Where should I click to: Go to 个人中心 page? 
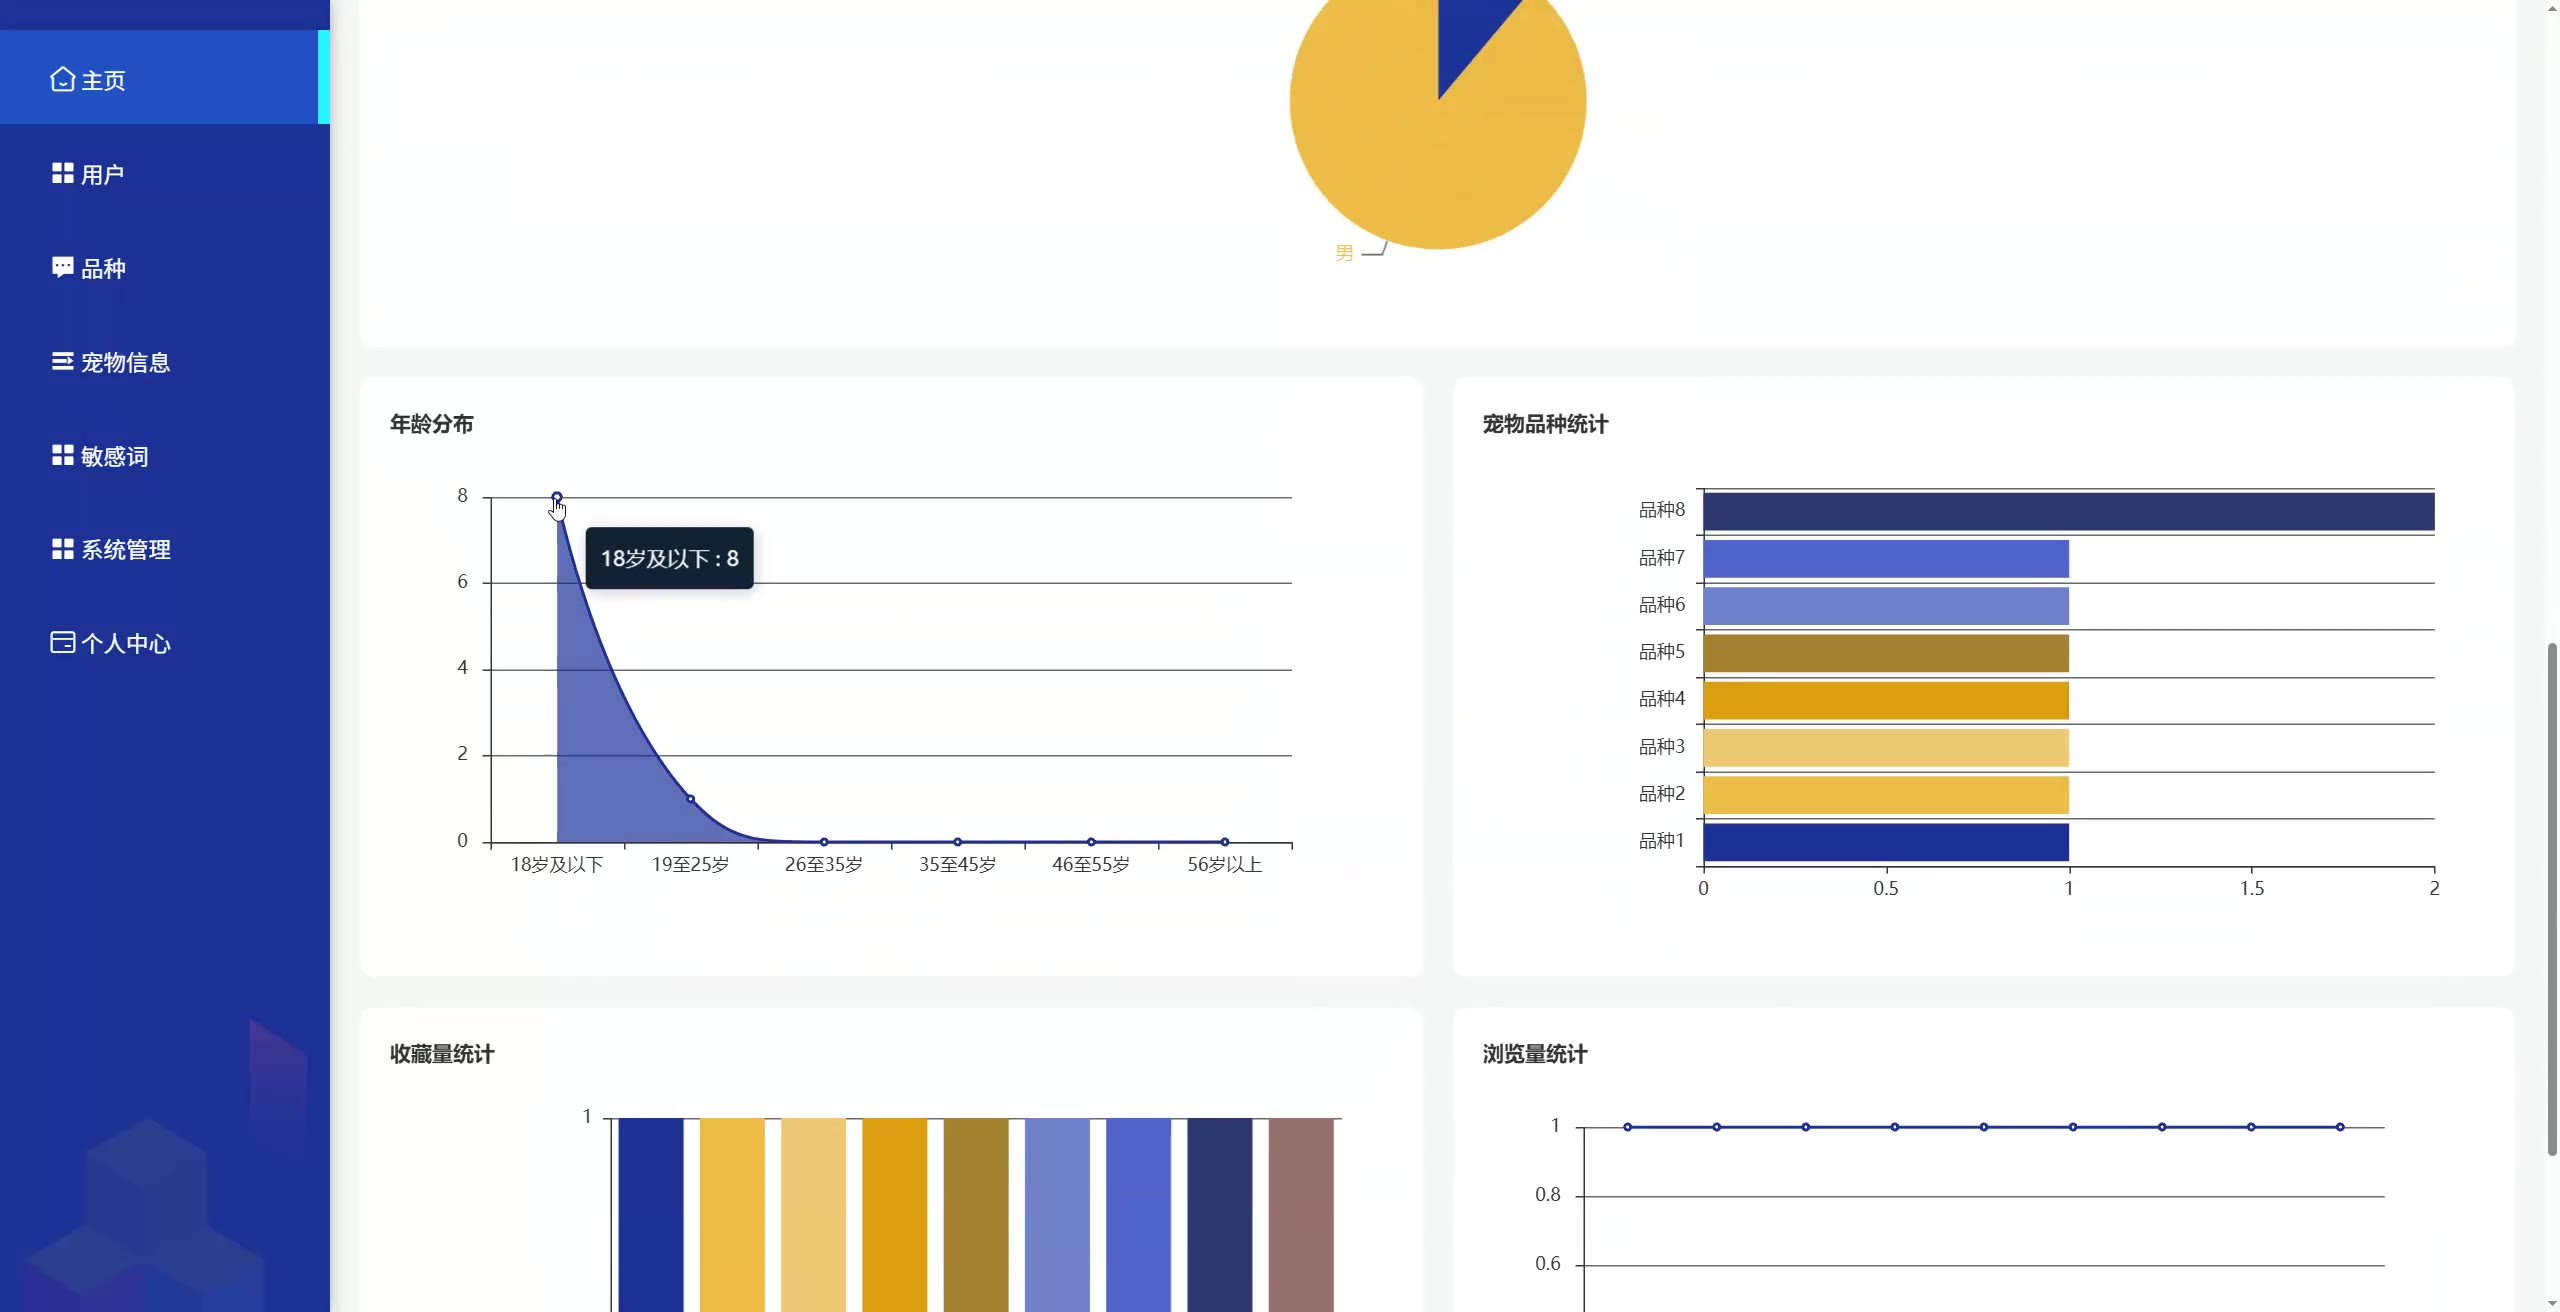(125, 644)
